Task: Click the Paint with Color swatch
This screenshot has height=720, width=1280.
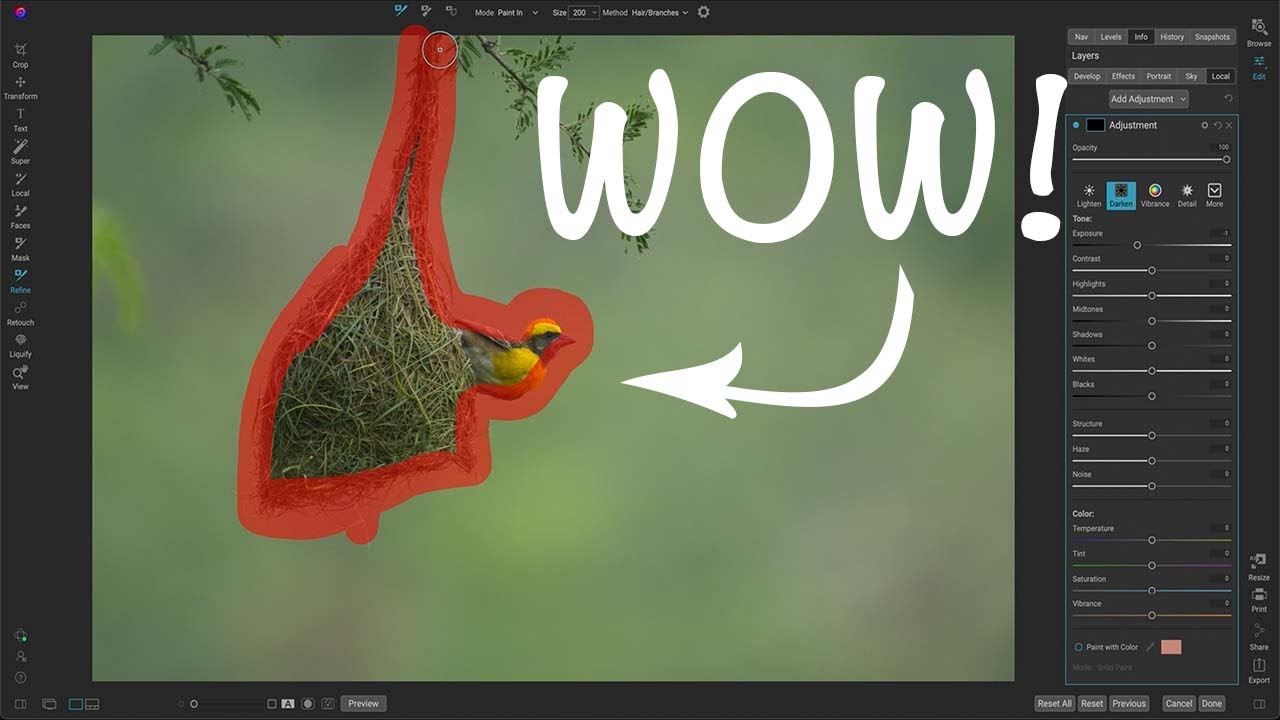Action: click(x=1171, y=647)
